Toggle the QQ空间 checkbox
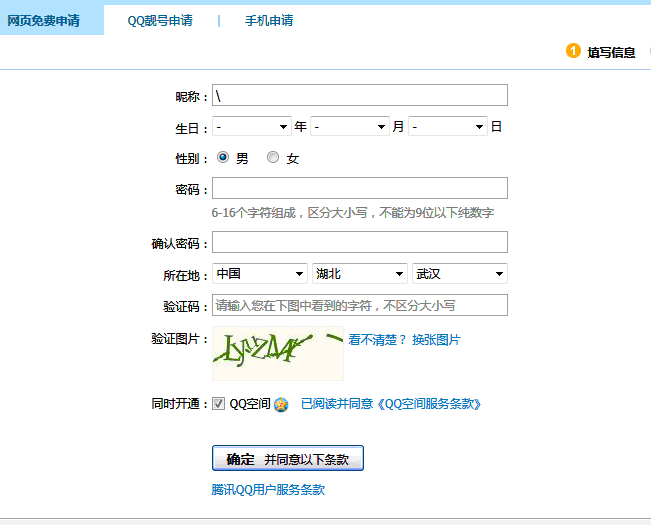Image resolution: width=651 pixels, height=525 pixels. pyautogui.click(x=218, y=403)
